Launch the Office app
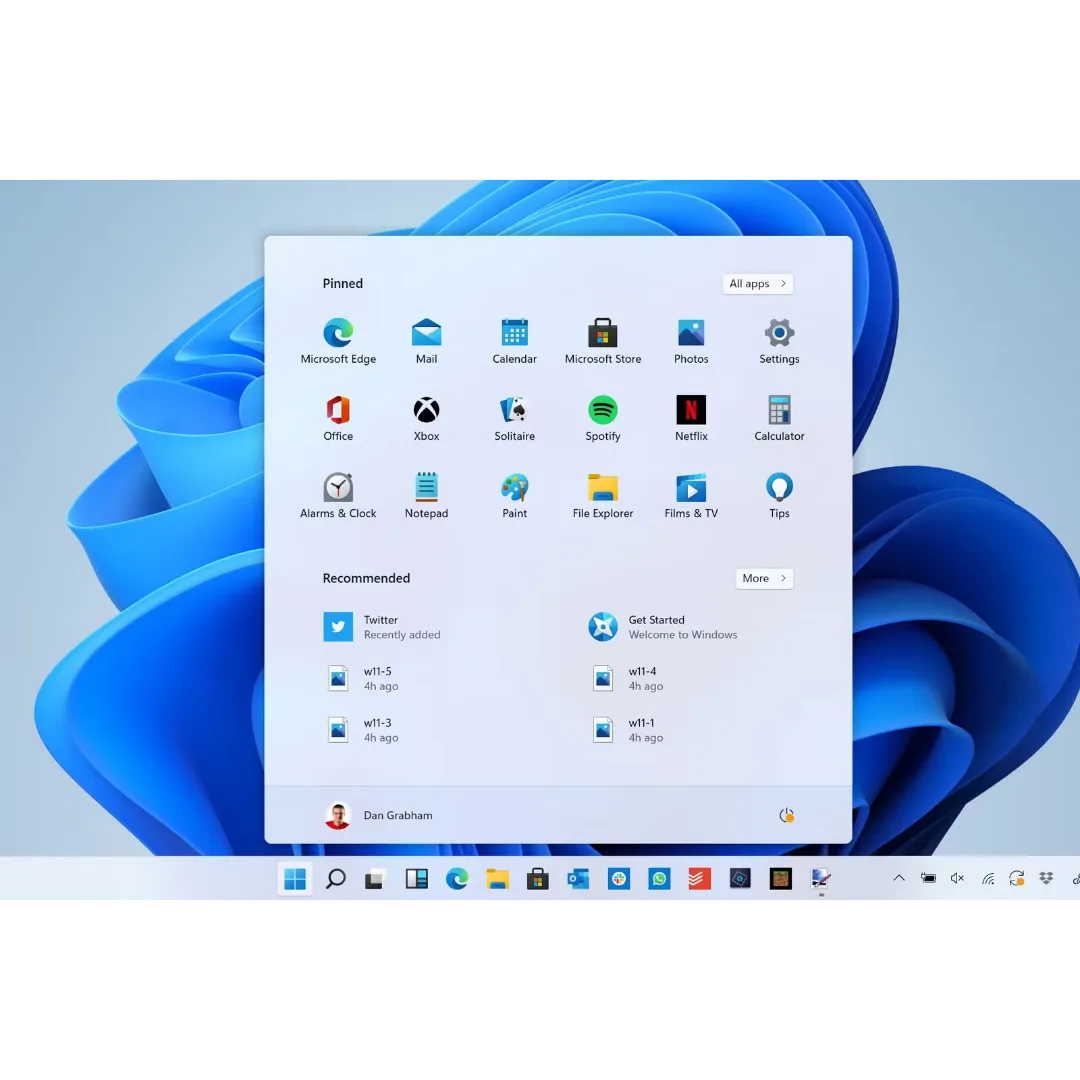 tap(338, 419)
